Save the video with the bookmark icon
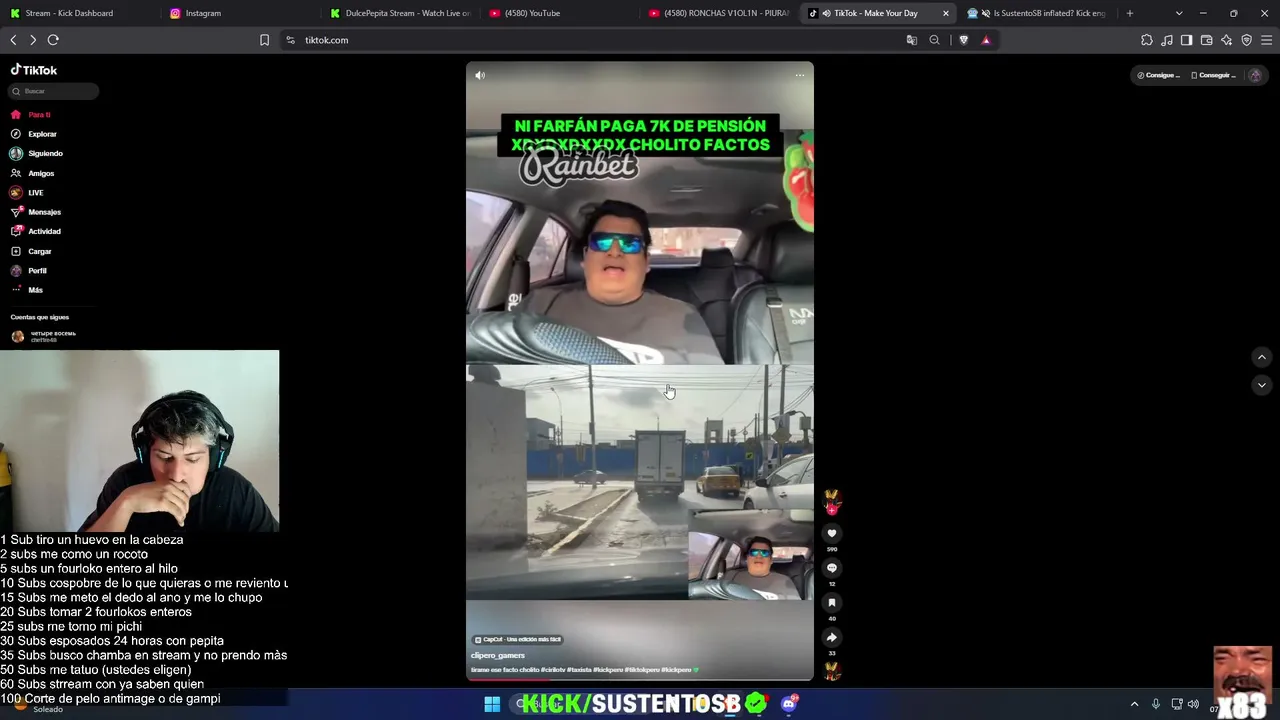Viewport: 1280px width, 720px height. pyautogui.click(x=831, y=603)
